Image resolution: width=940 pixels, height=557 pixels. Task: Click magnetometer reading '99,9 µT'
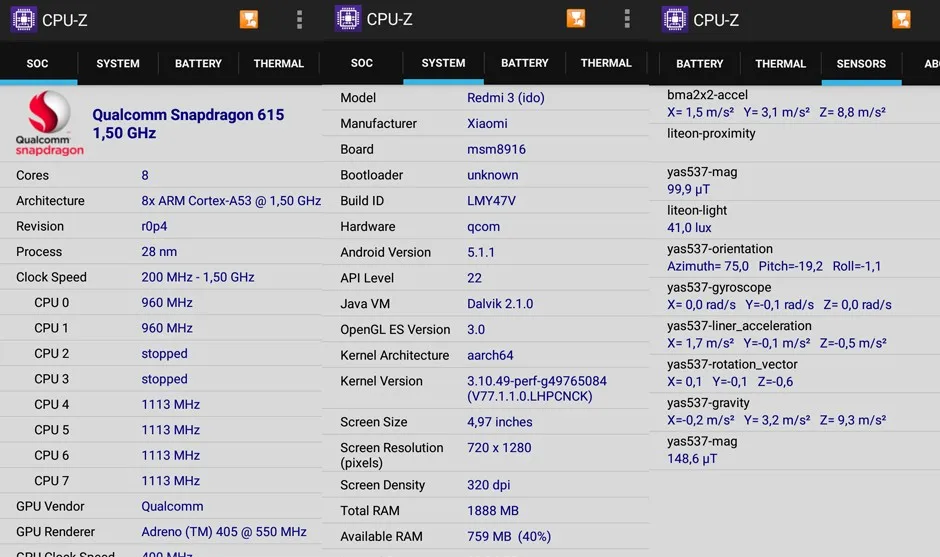688,189
